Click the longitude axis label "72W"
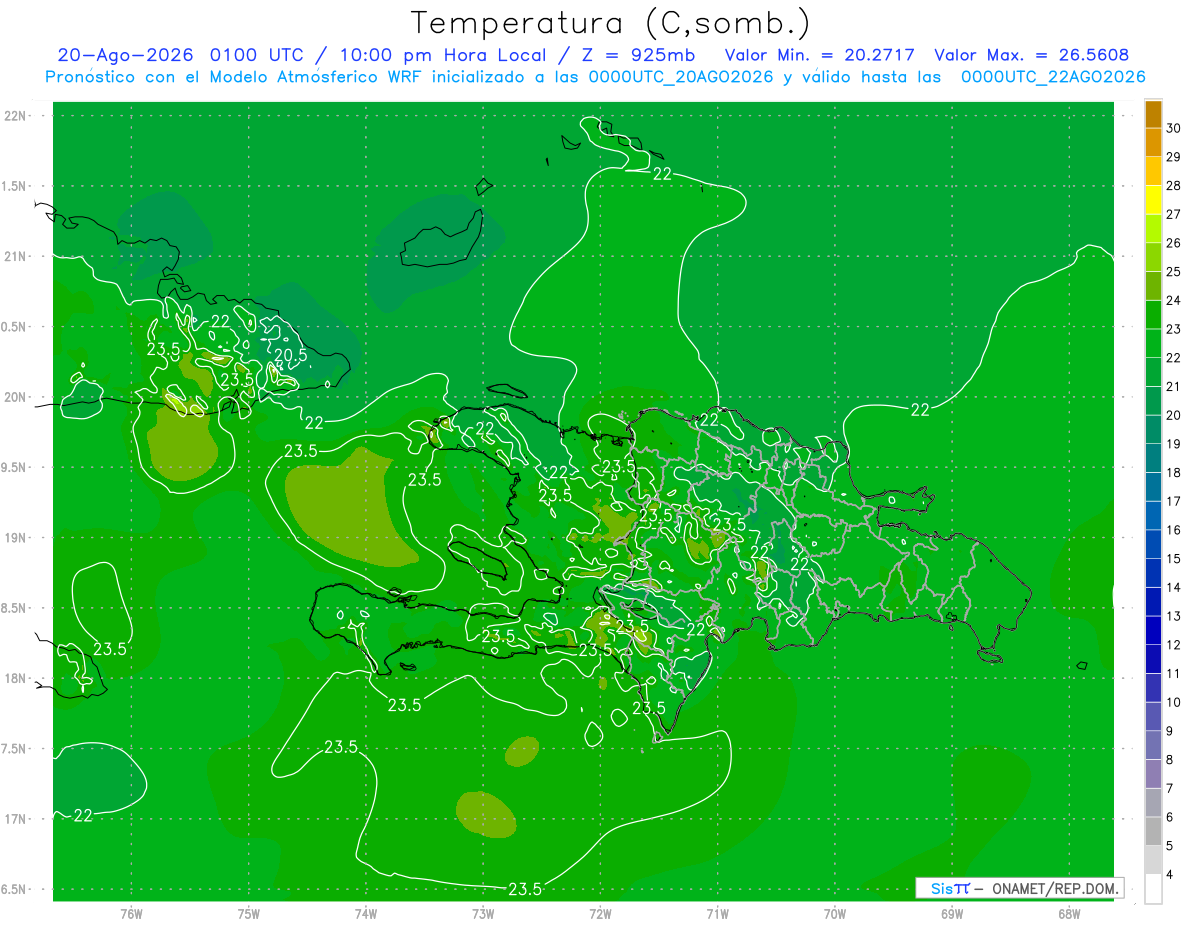Image resolution: width=1200 pixels, height=927 pixels. (600, 914)
